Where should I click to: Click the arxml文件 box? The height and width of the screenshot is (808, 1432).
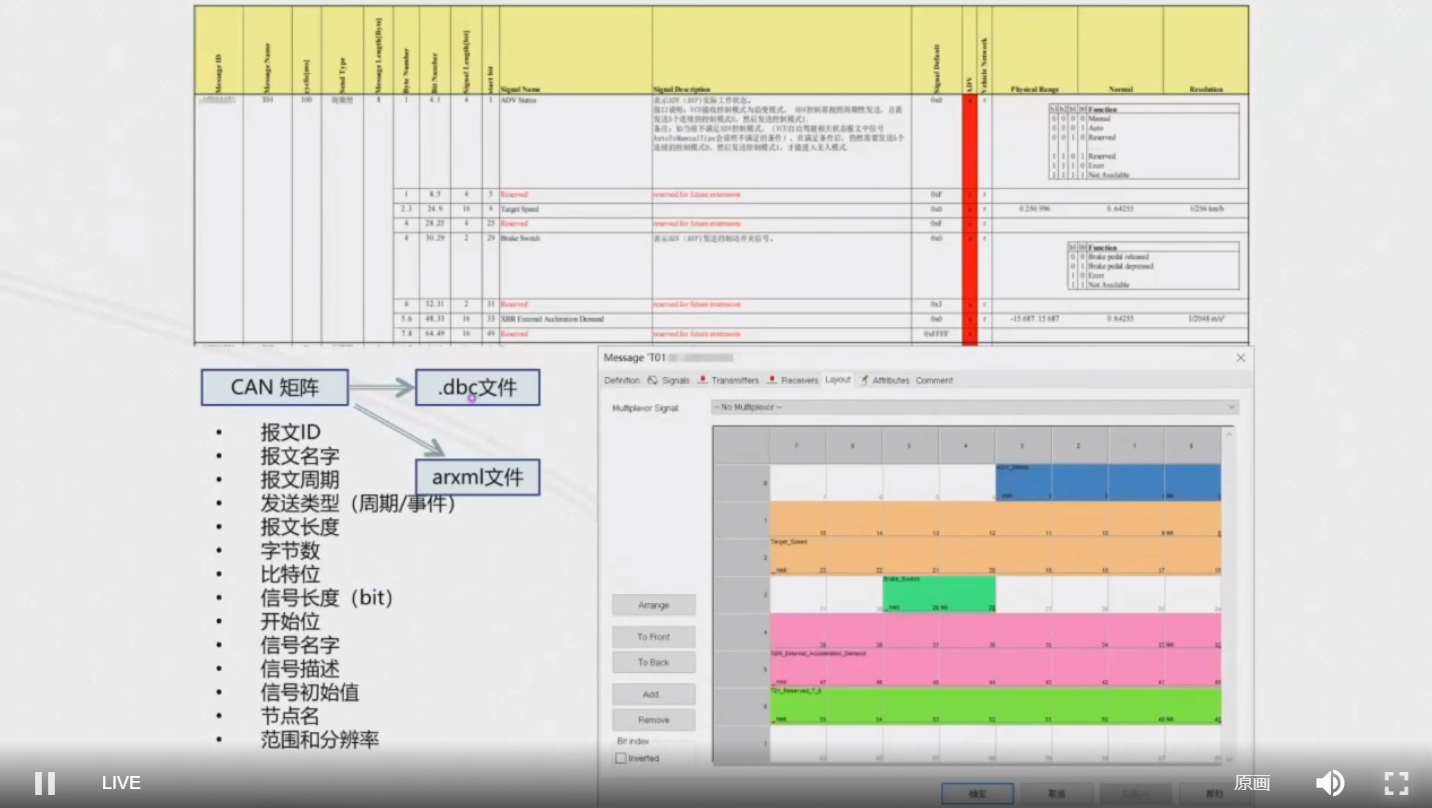[x=478, y=477]
